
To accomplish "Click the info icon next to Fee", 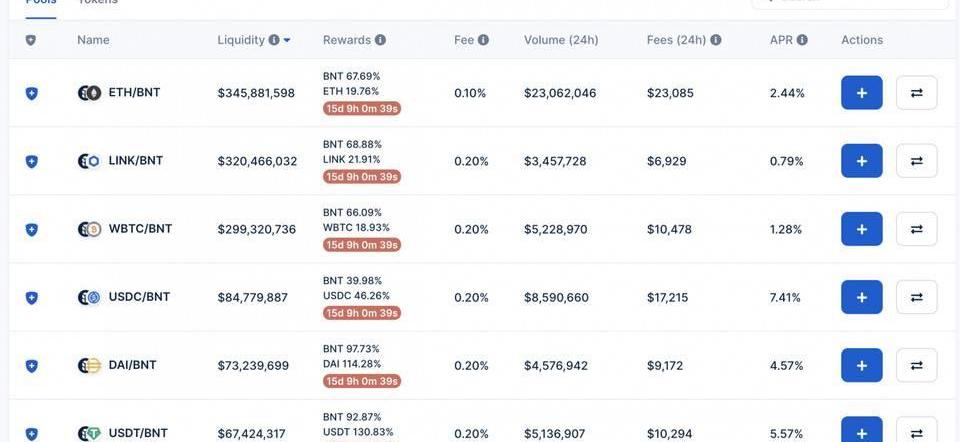I will point(483,40).
